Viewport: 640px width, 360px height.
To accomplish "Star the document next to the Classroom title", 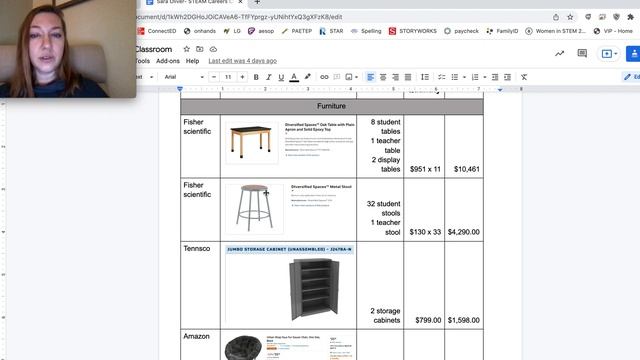I will pyautogui.click(x=187, y=49).
